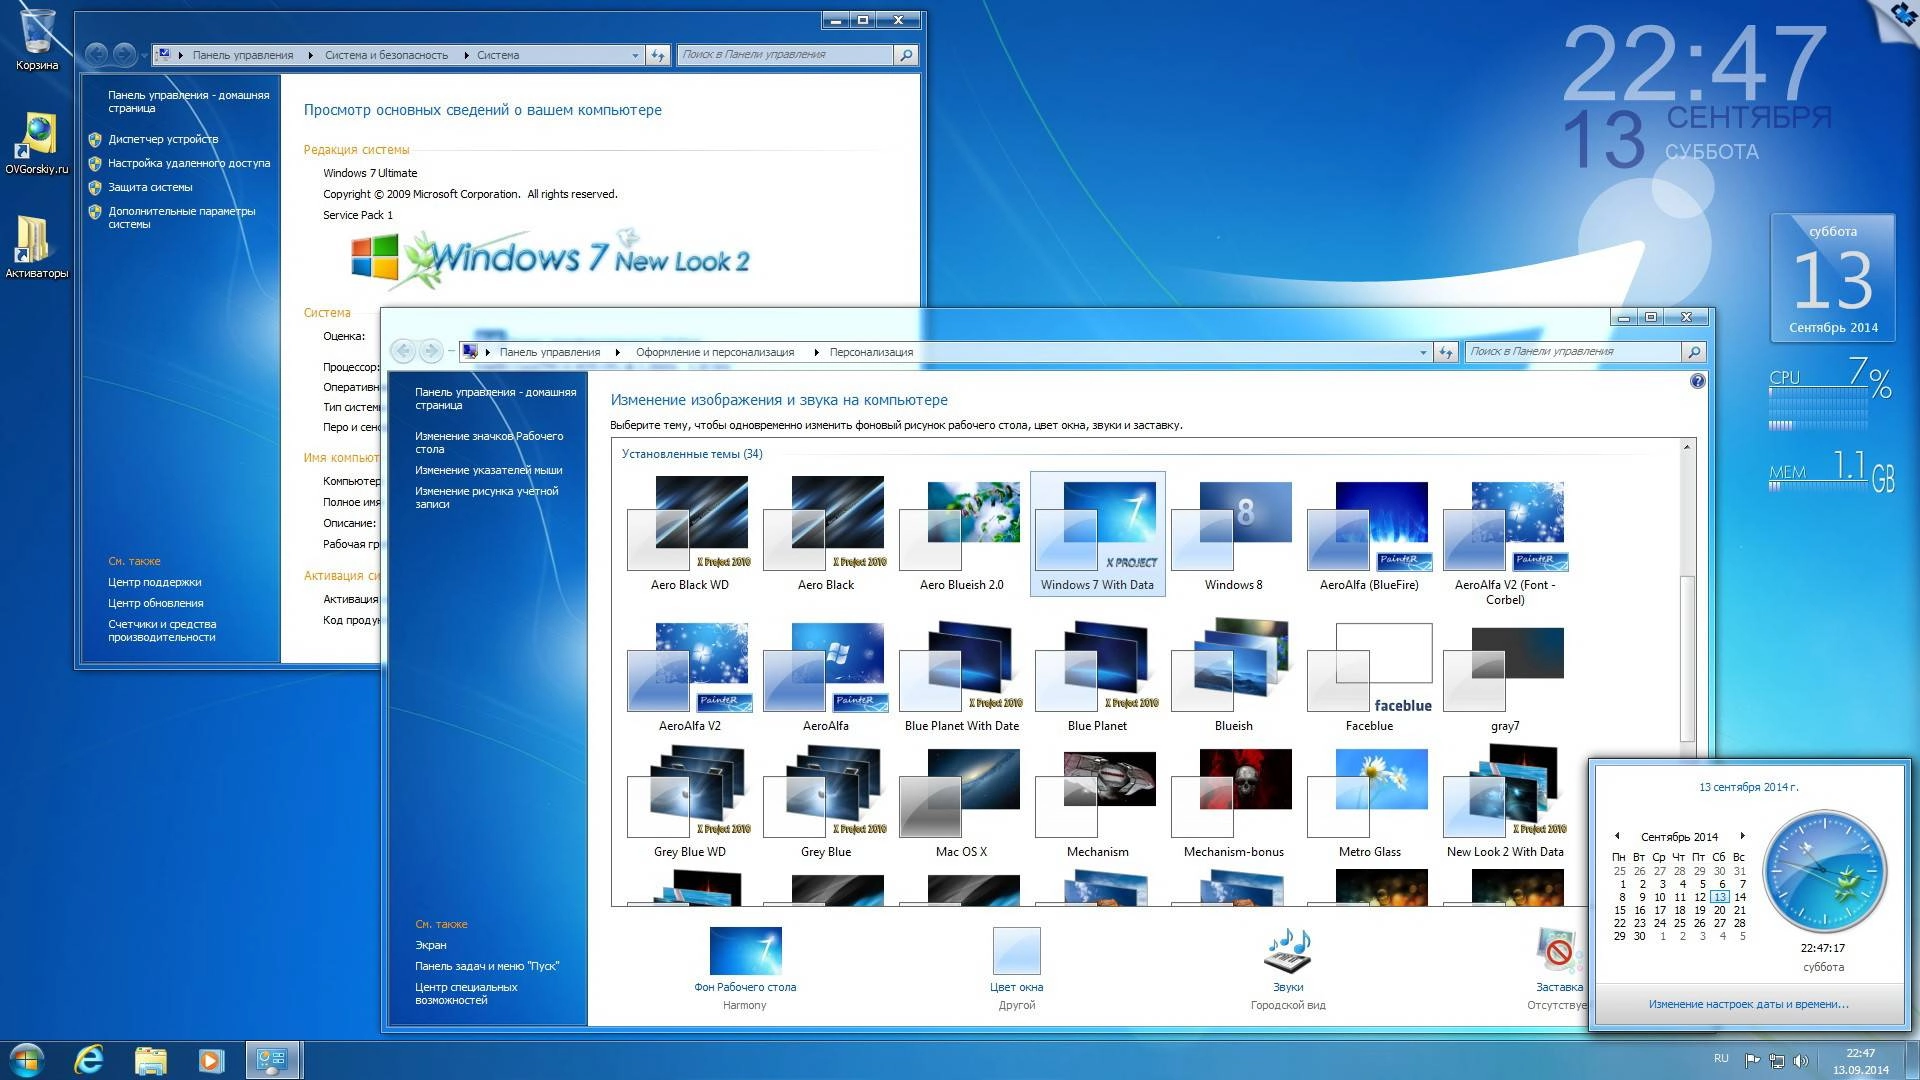
Task: Click the forward arrow in Personalization window
Action: pyautogui.click(x=431, y=351)
